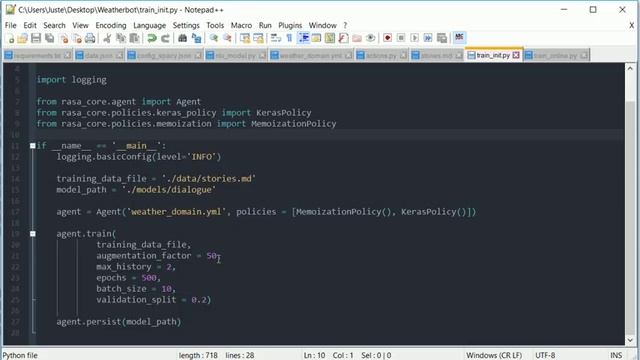
Task: Open the Function List panel
Action: tap(343, 38)
